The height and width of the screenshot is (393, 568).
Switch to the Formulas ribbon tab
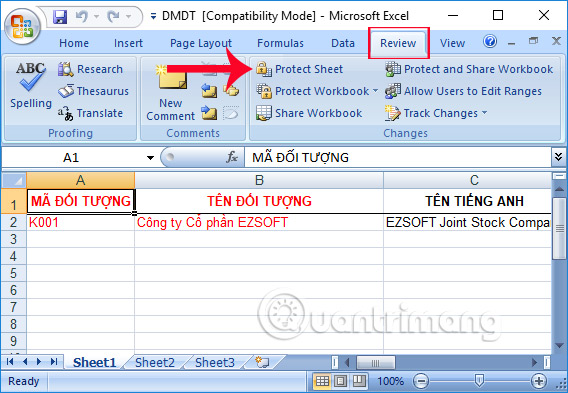(280, 43)
